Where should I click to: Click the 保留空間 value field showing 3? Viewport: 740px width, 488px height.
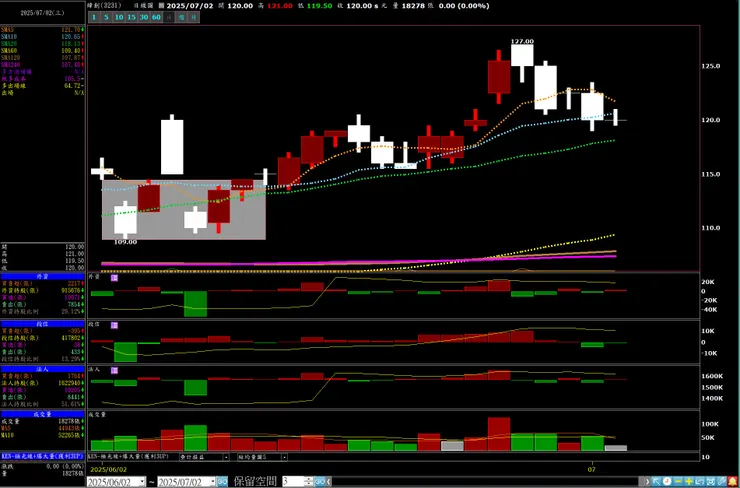click(x=293, y=482)
